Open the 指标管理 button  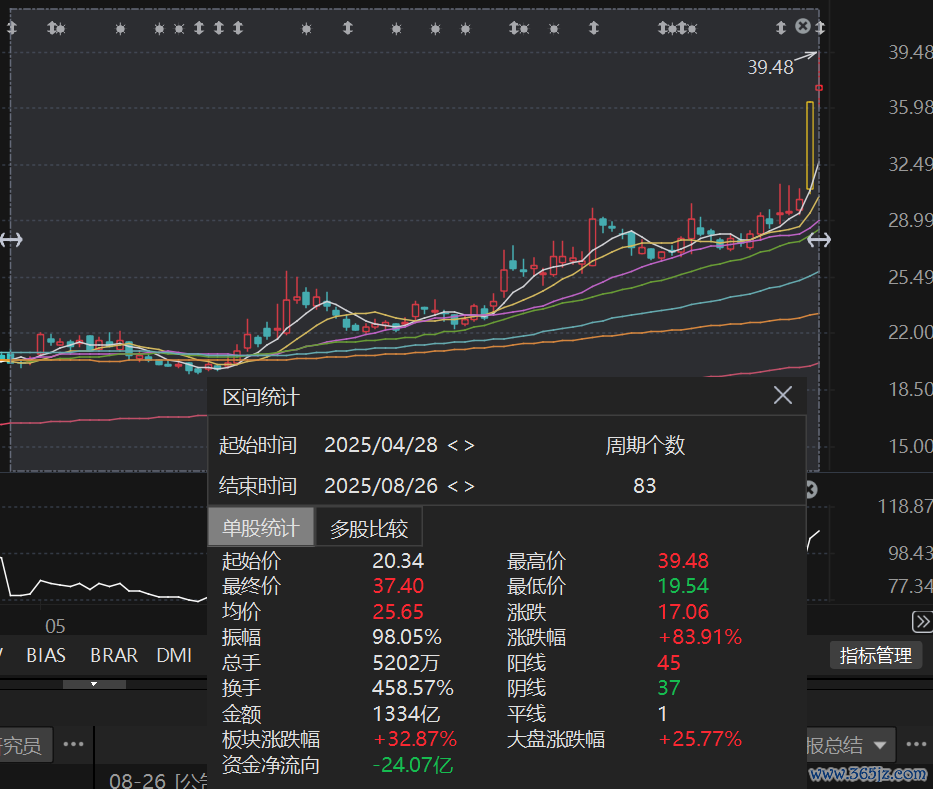[875, 656]
